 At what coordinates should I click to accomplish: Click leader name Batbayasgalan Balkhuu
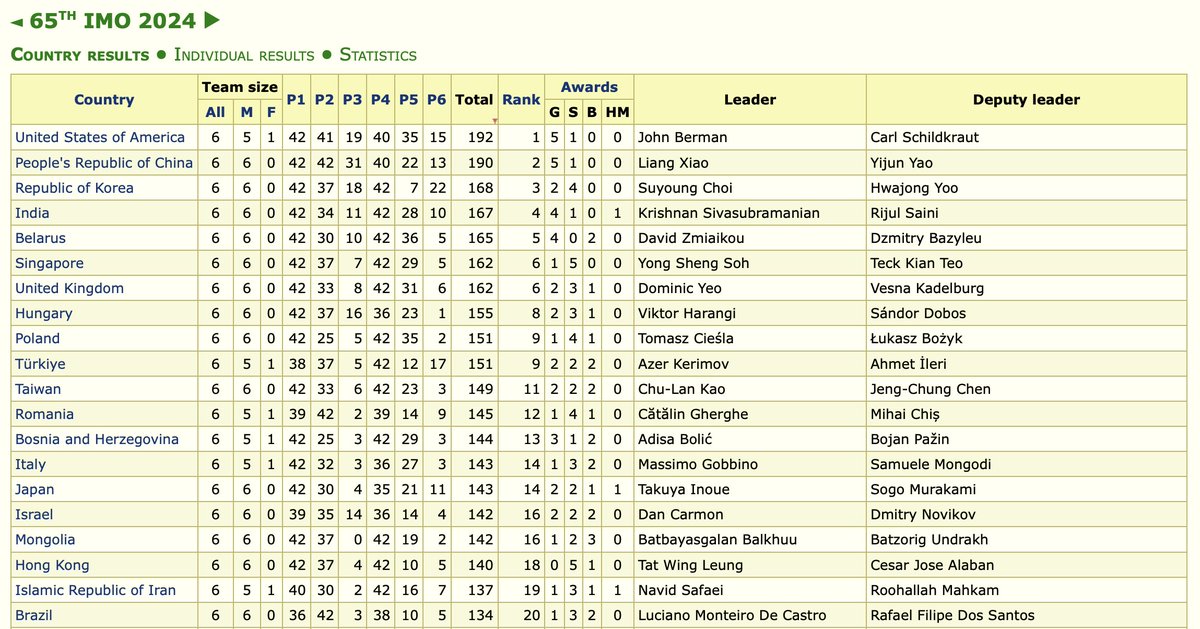click(x=718, y=540)
